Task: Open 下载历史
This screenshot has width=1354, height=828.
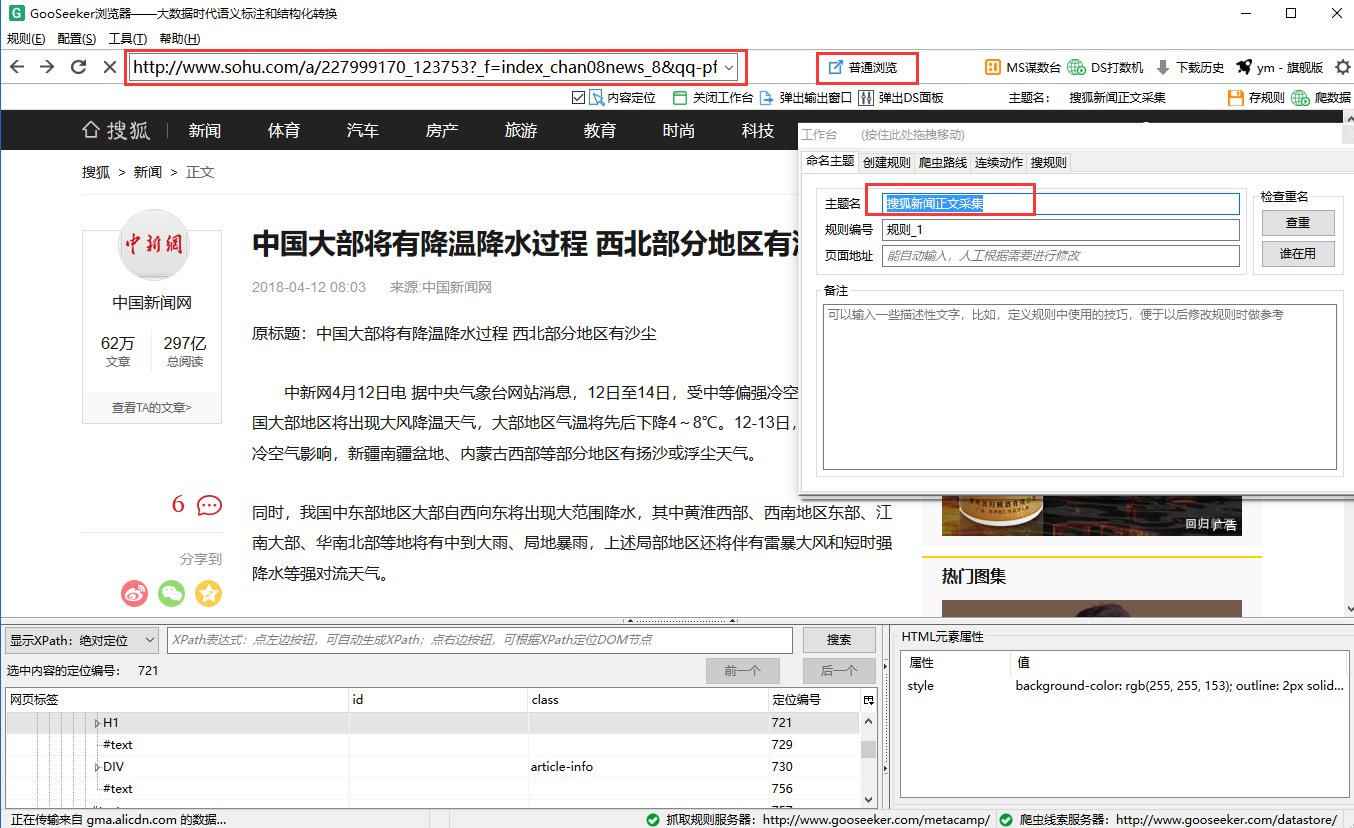Action: click(1190, 67)
